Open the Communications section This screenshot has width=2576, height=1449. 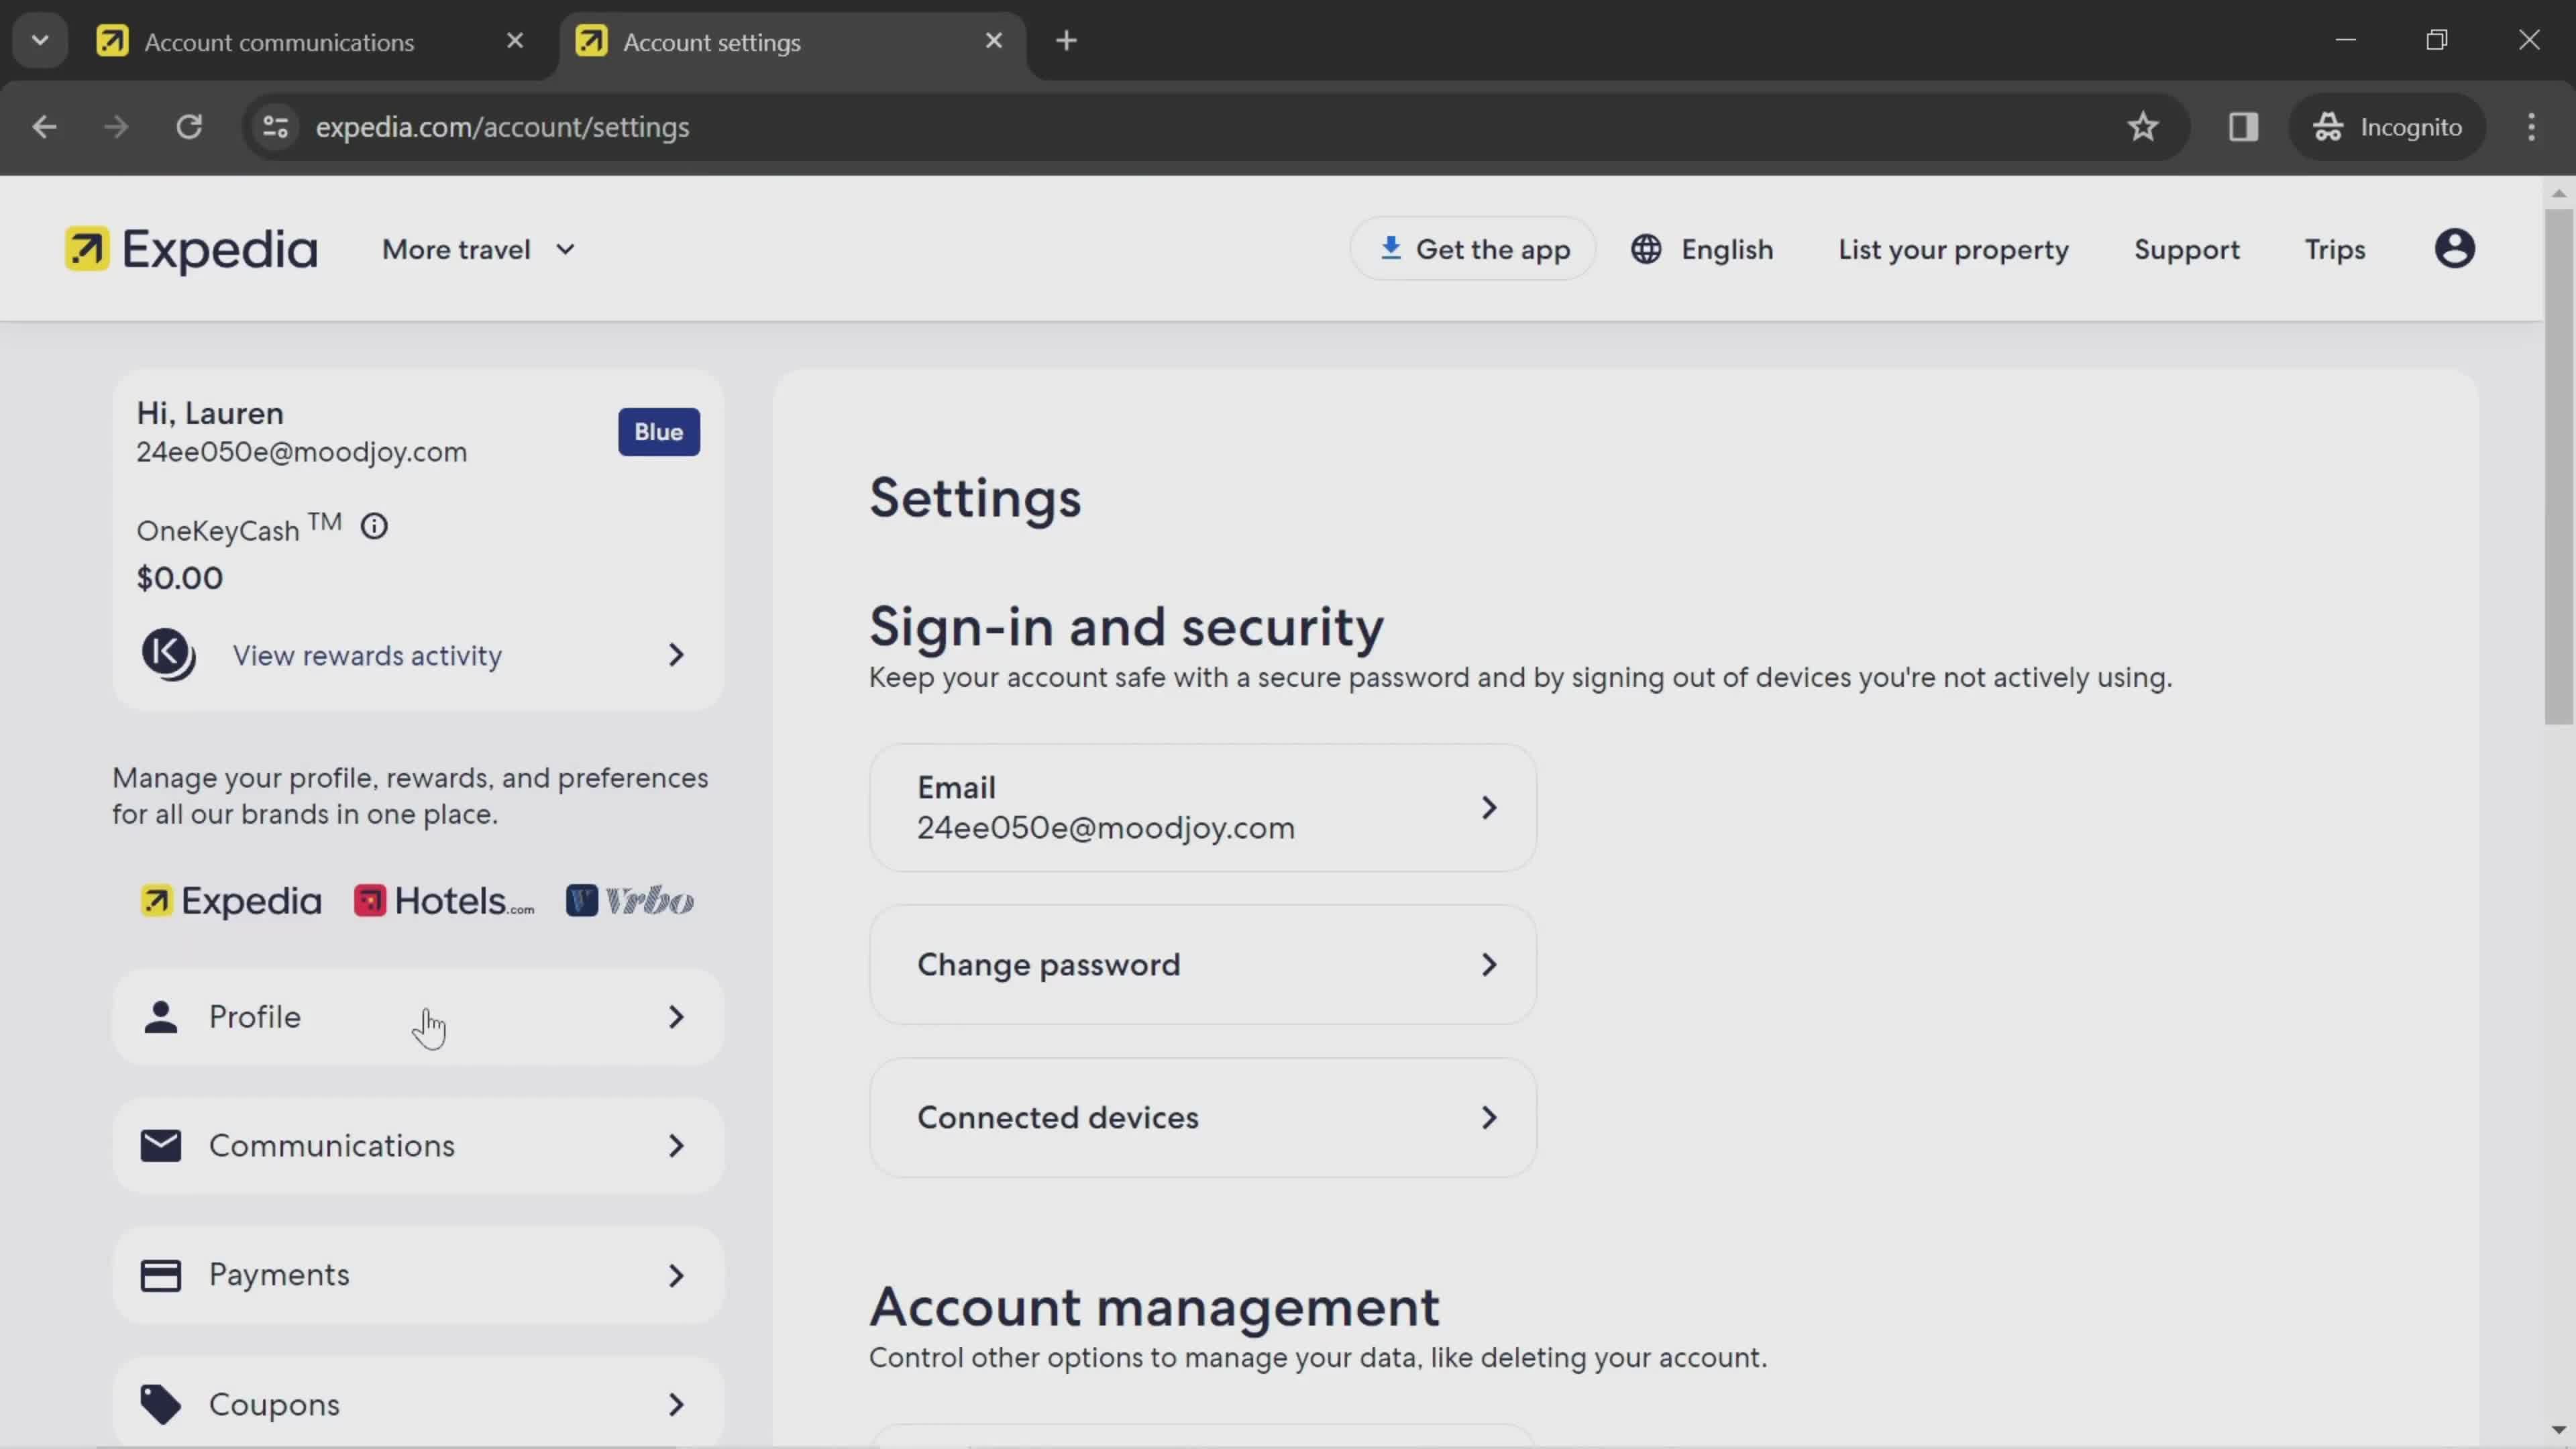click(x=418, y=1146)
